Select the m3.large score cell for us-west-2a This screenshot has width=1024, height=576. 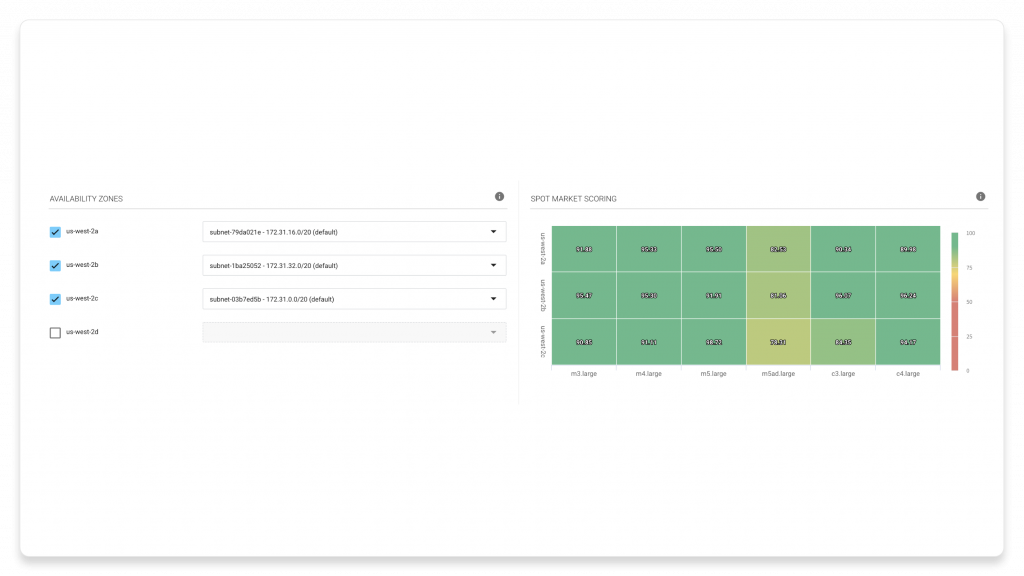[584, 249]
